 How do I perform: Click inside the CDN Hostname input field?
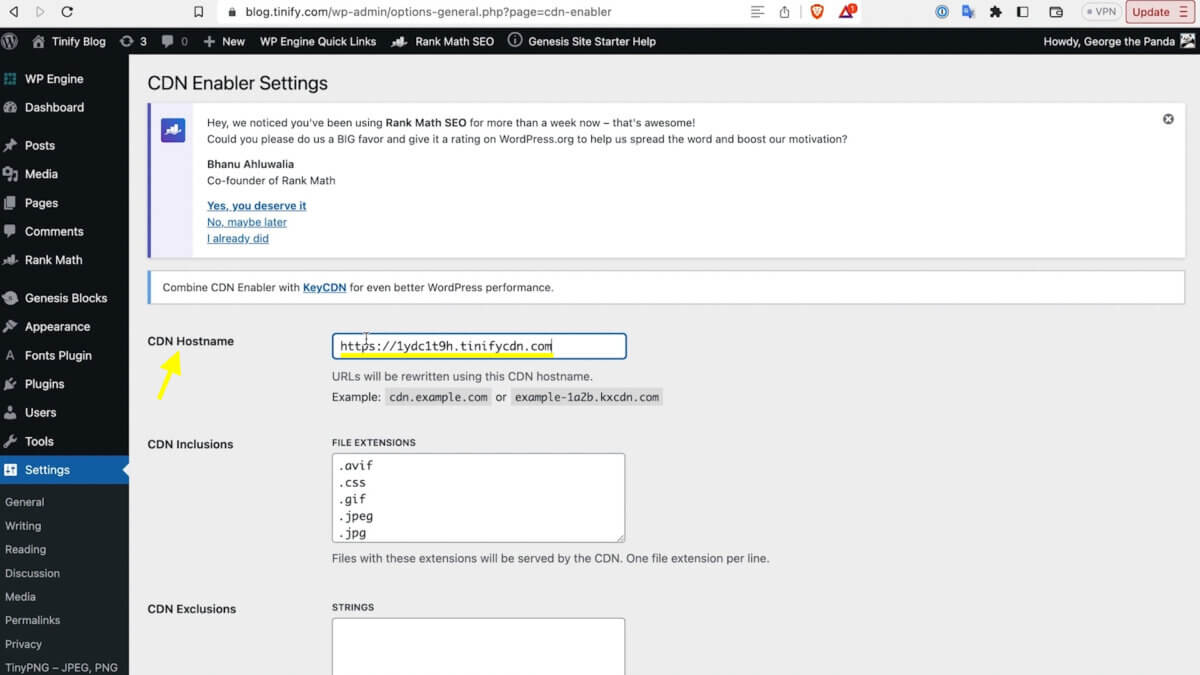[478, 346]
